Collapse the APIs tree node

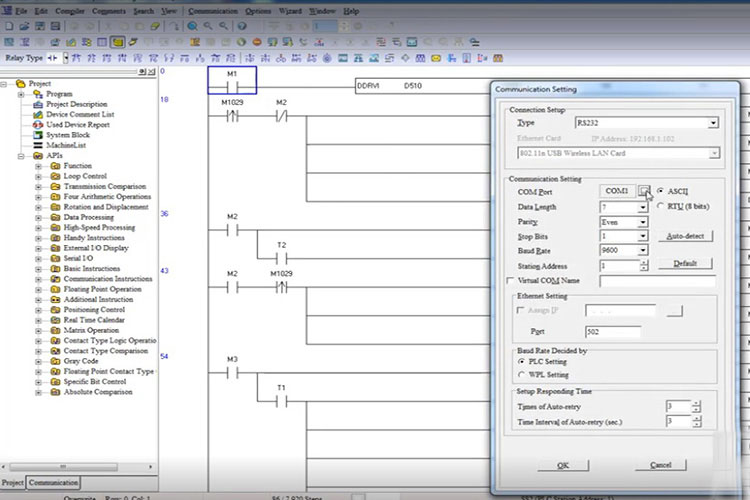point(21,156)
